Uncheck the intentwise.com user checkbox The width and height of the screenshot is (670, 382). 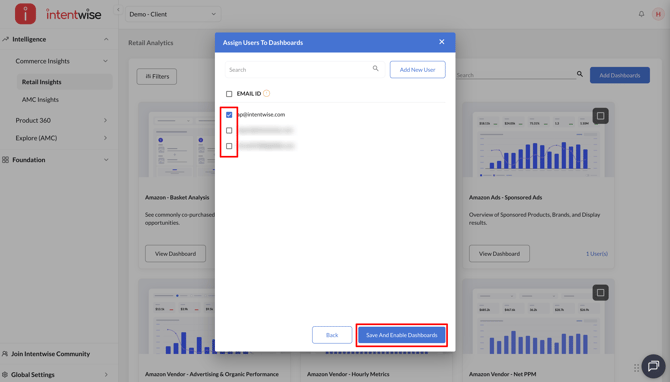pos(229,115)
